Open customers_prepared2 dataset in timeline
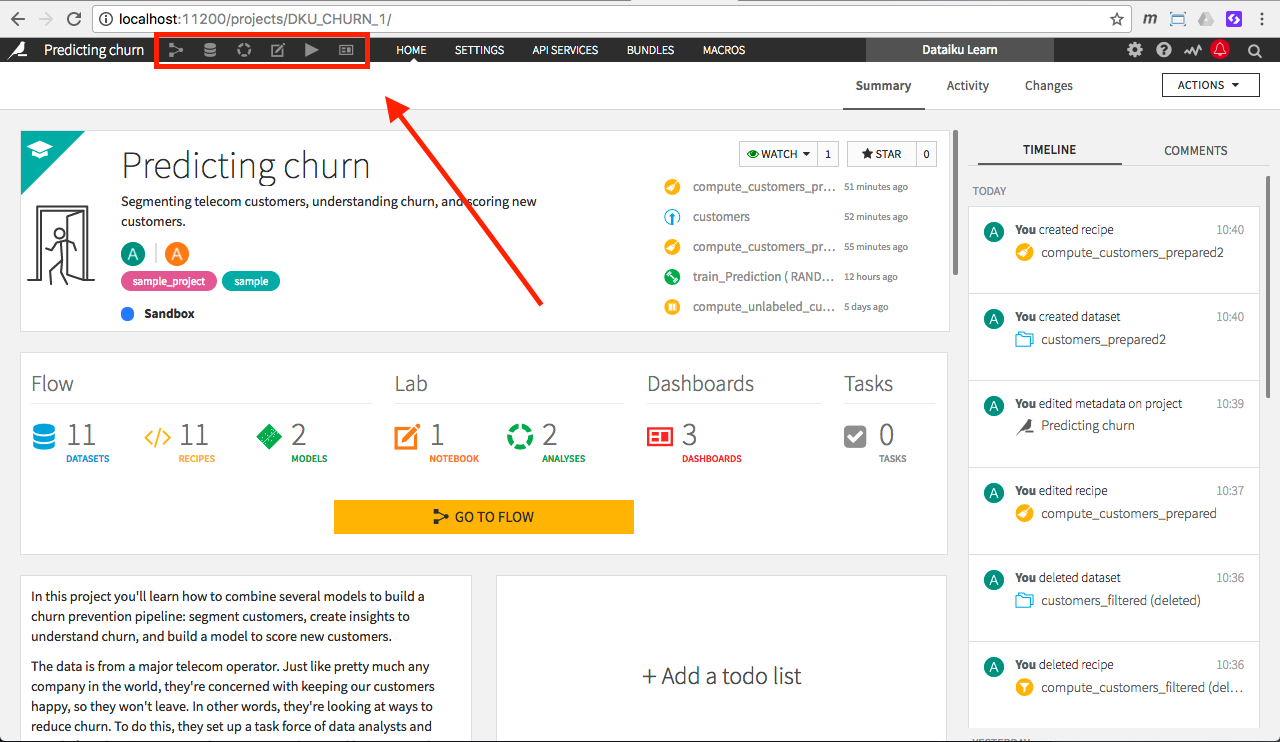This screenshot has width=1280, height=742. click(x=1103, y=340)
